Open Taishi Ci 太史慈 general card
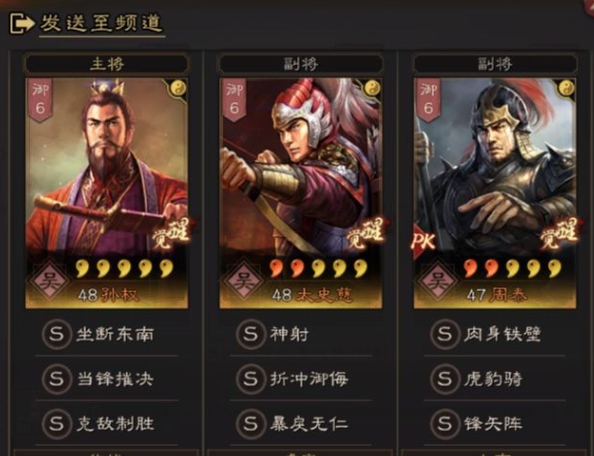Viewport: 594px width, 456px height. pyautogui.click(x=301, y=193)
